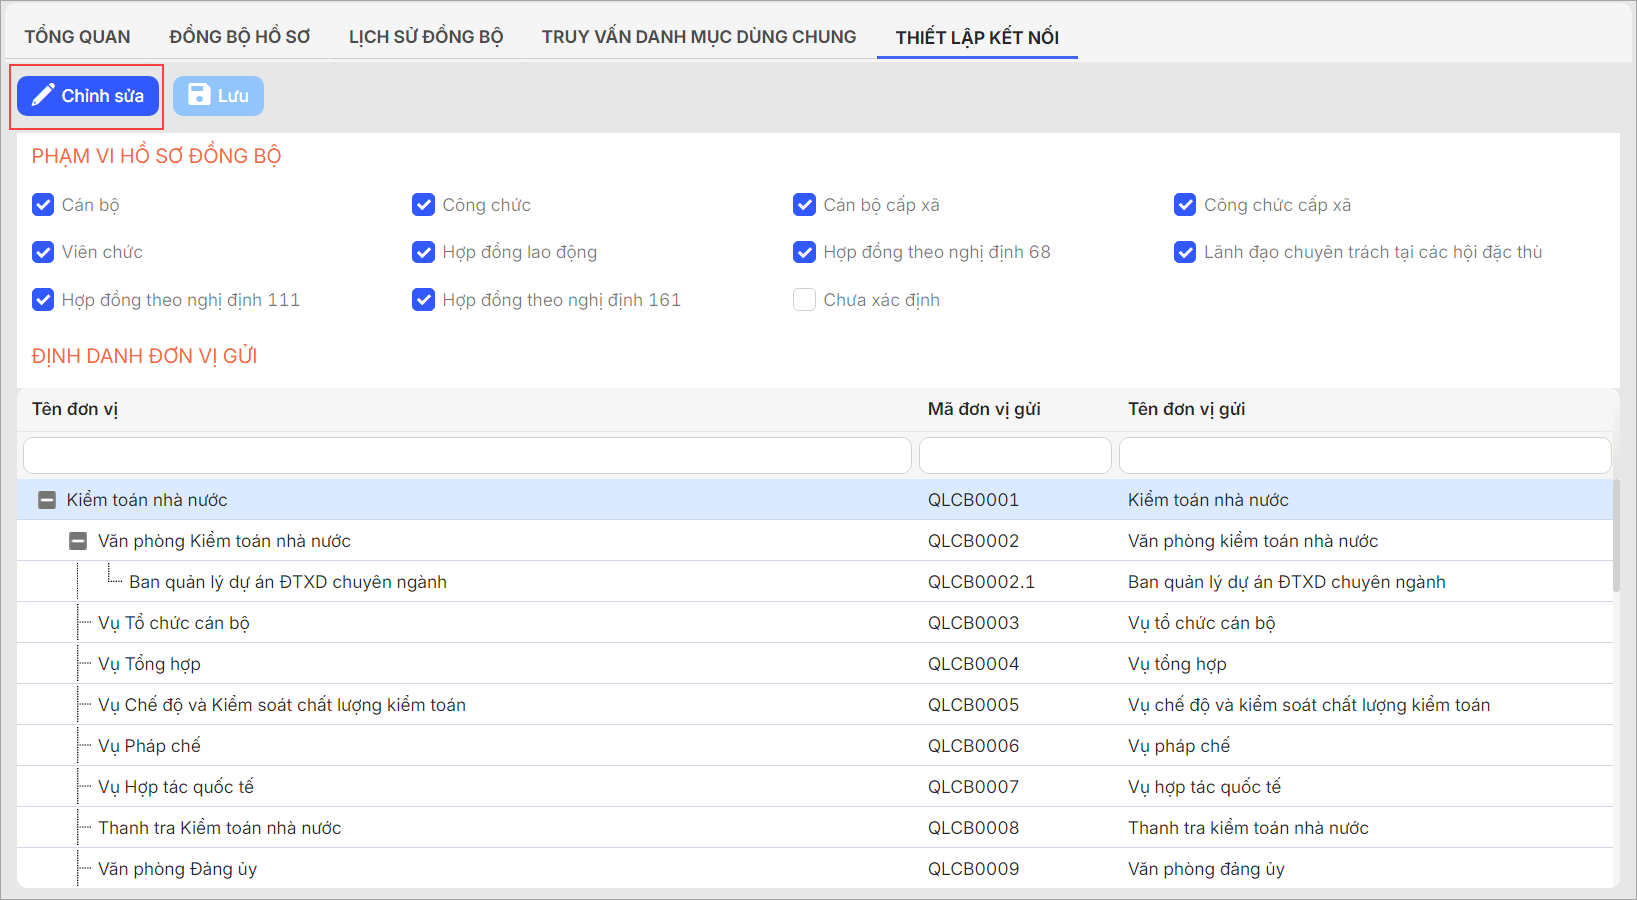
Task: Collapse the Kiểm toán nhà nước tree node
Action: [47, 500]
